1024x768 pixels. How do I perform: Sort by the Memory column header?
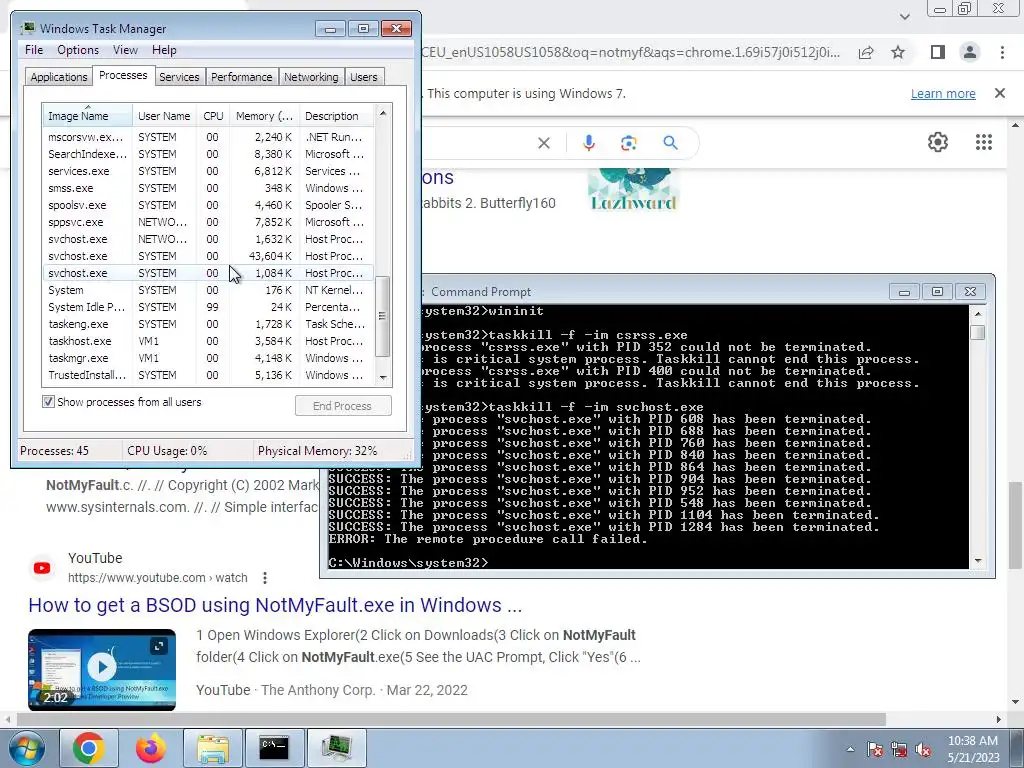pyautogui.click(x=264, y=116)
